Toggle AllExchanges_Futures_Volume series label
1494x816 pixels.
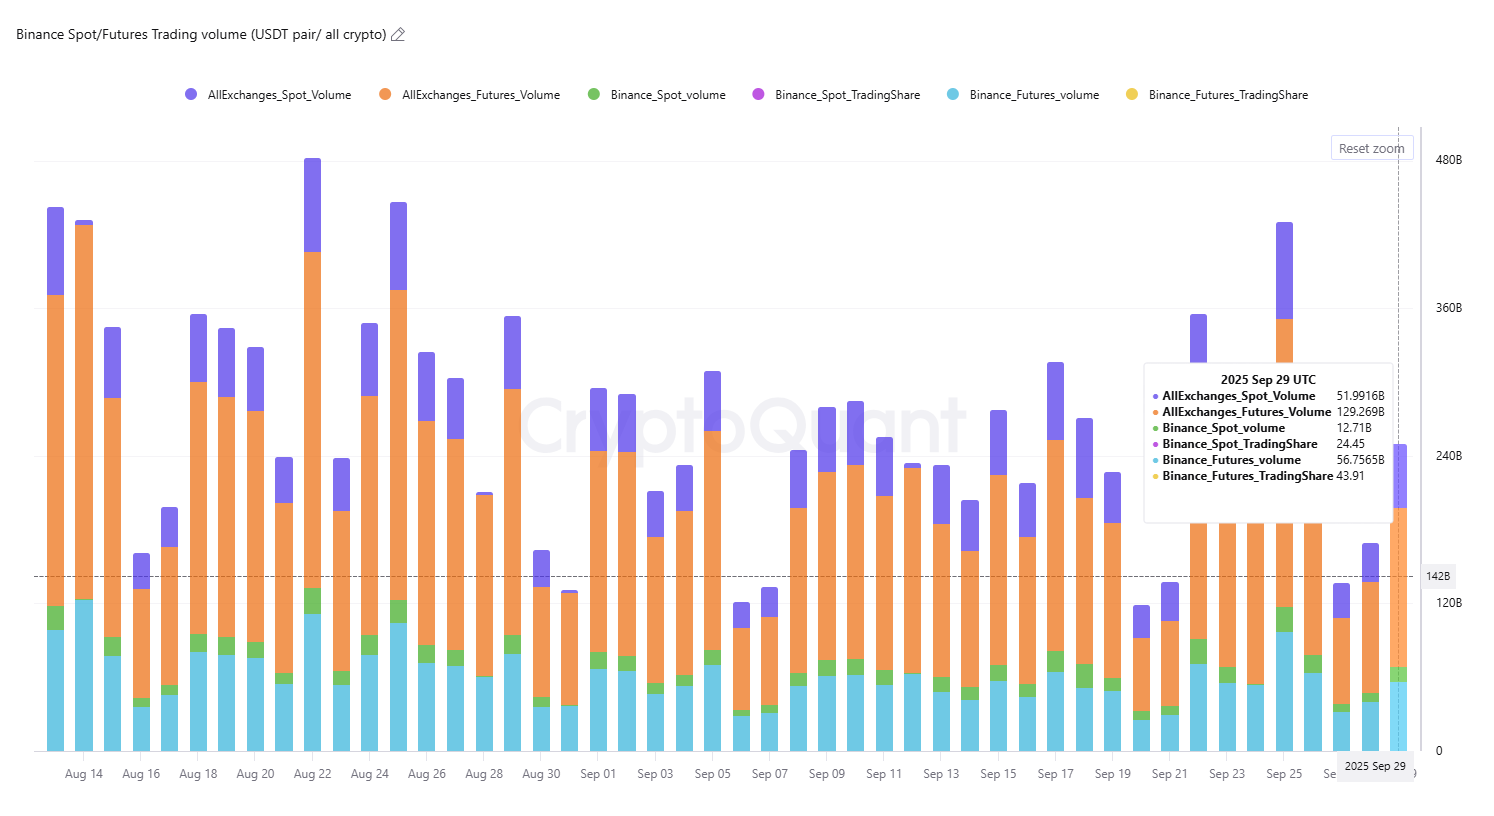click(x=480, y=95)
